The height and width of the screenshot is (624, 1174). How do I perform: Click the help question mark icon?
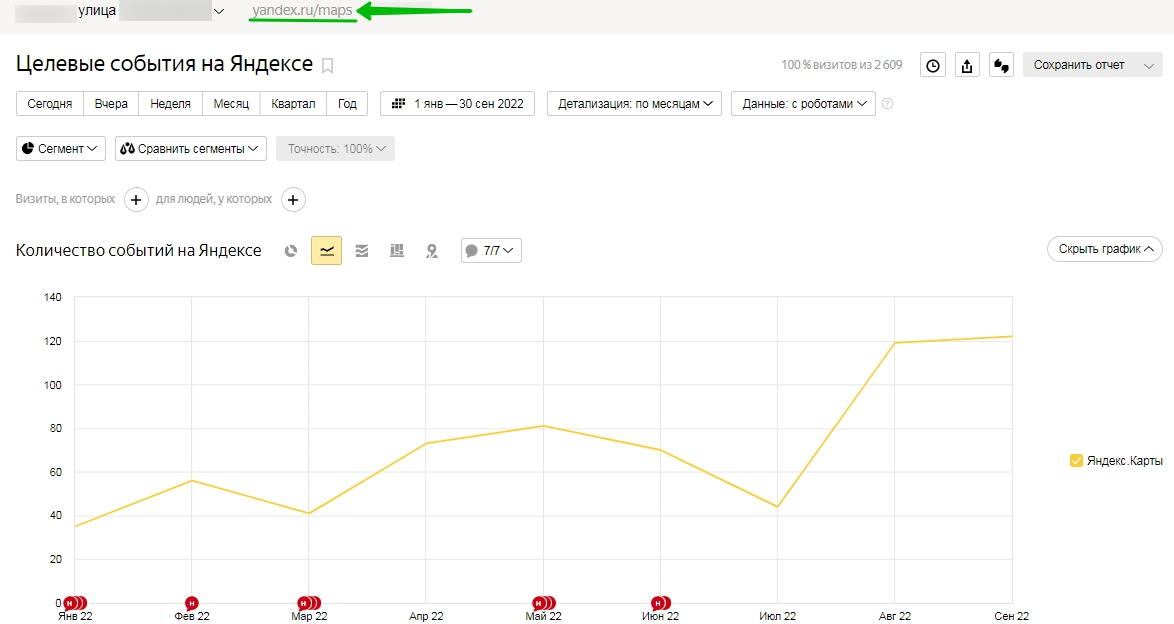coord(887,104)
